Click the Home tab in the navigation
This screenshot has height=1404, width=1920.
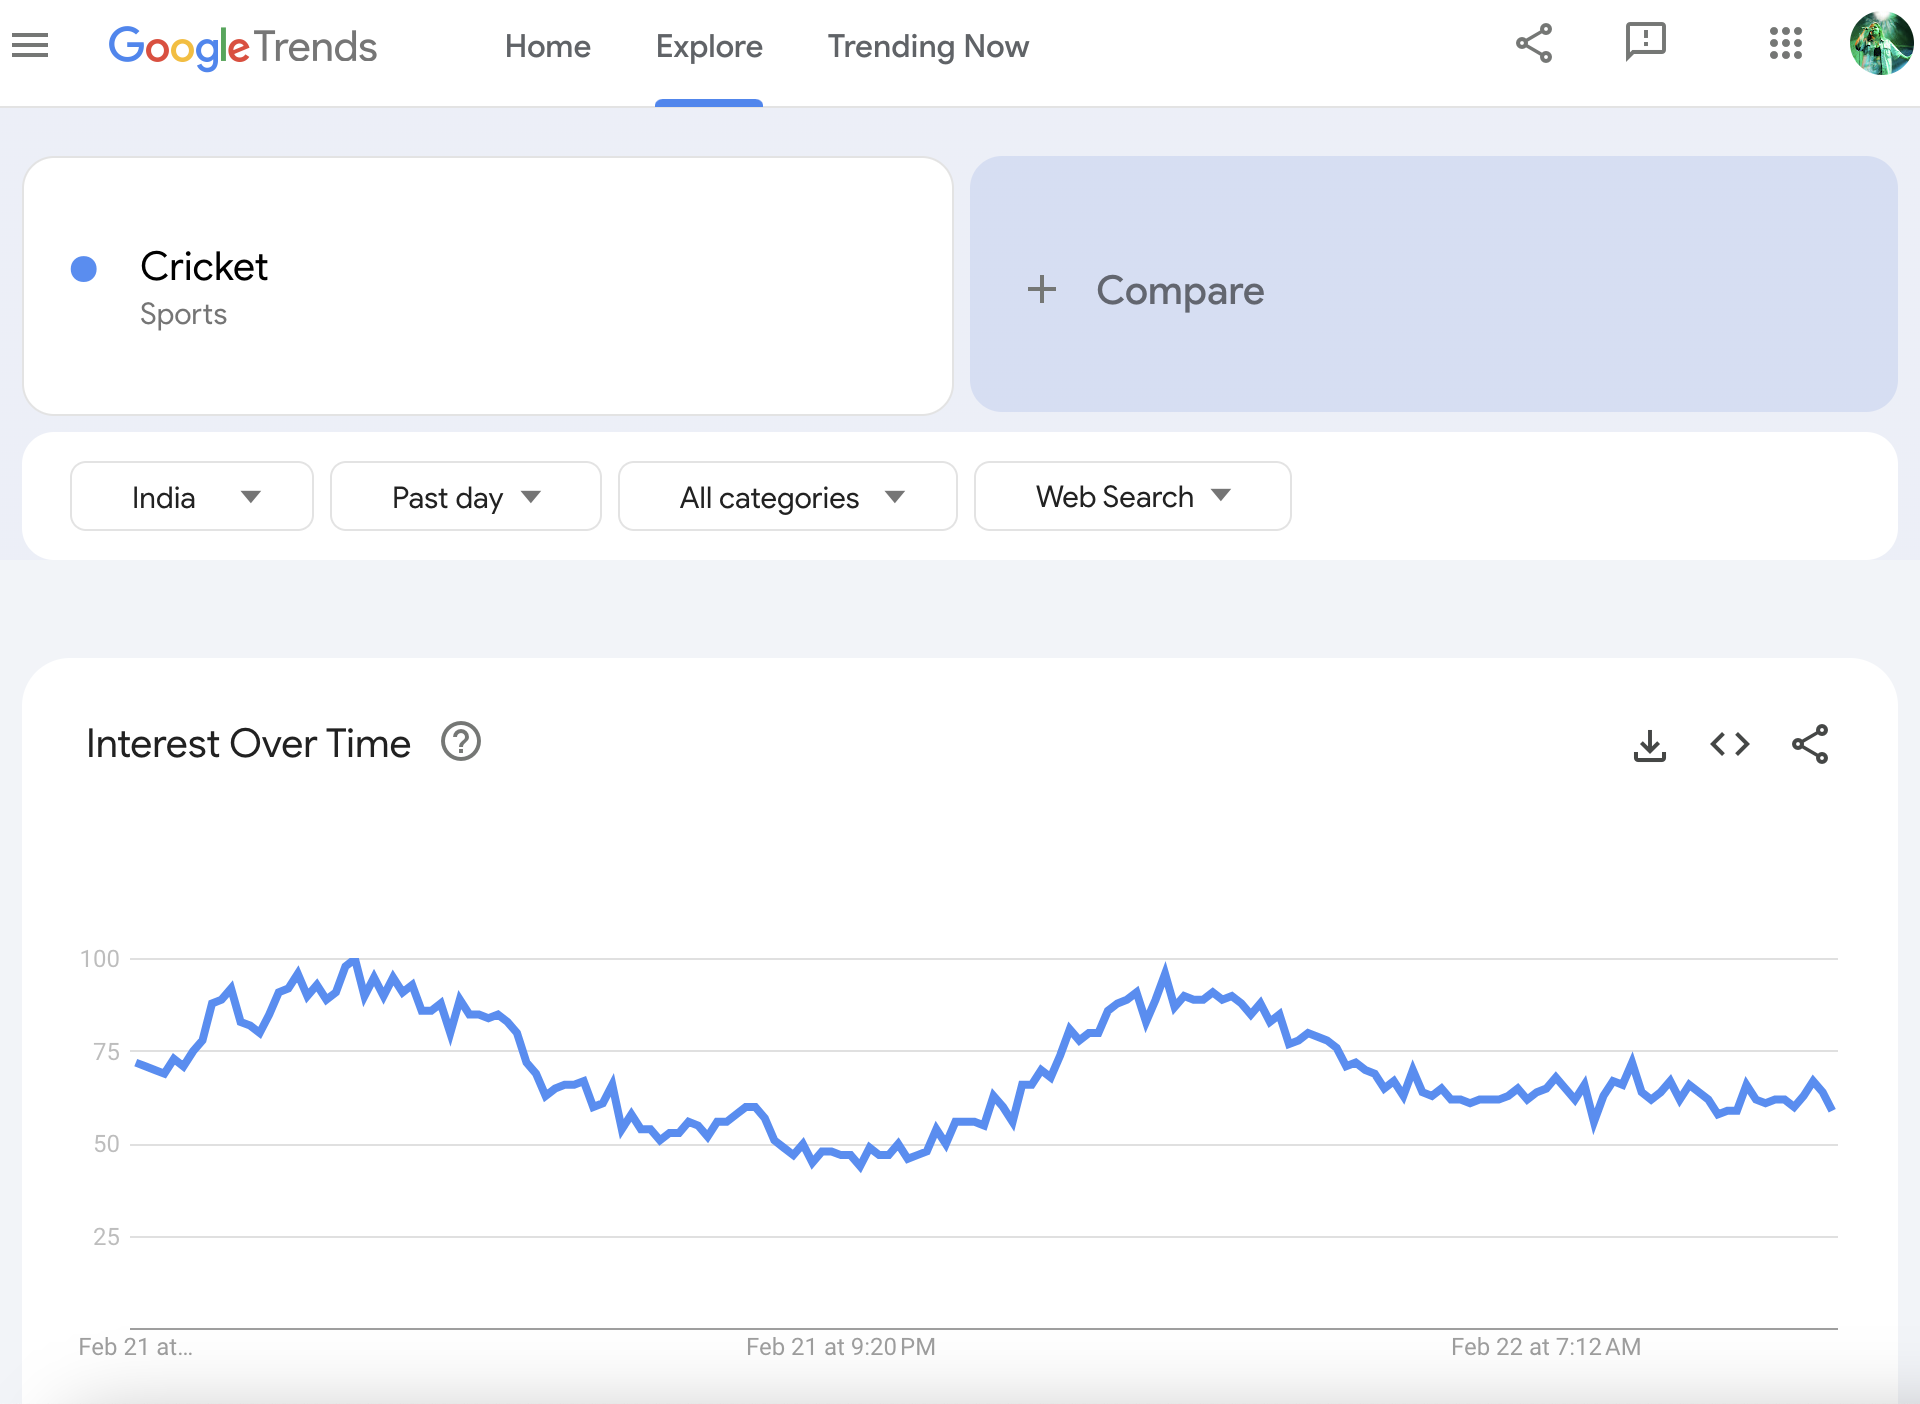(547, 46)
